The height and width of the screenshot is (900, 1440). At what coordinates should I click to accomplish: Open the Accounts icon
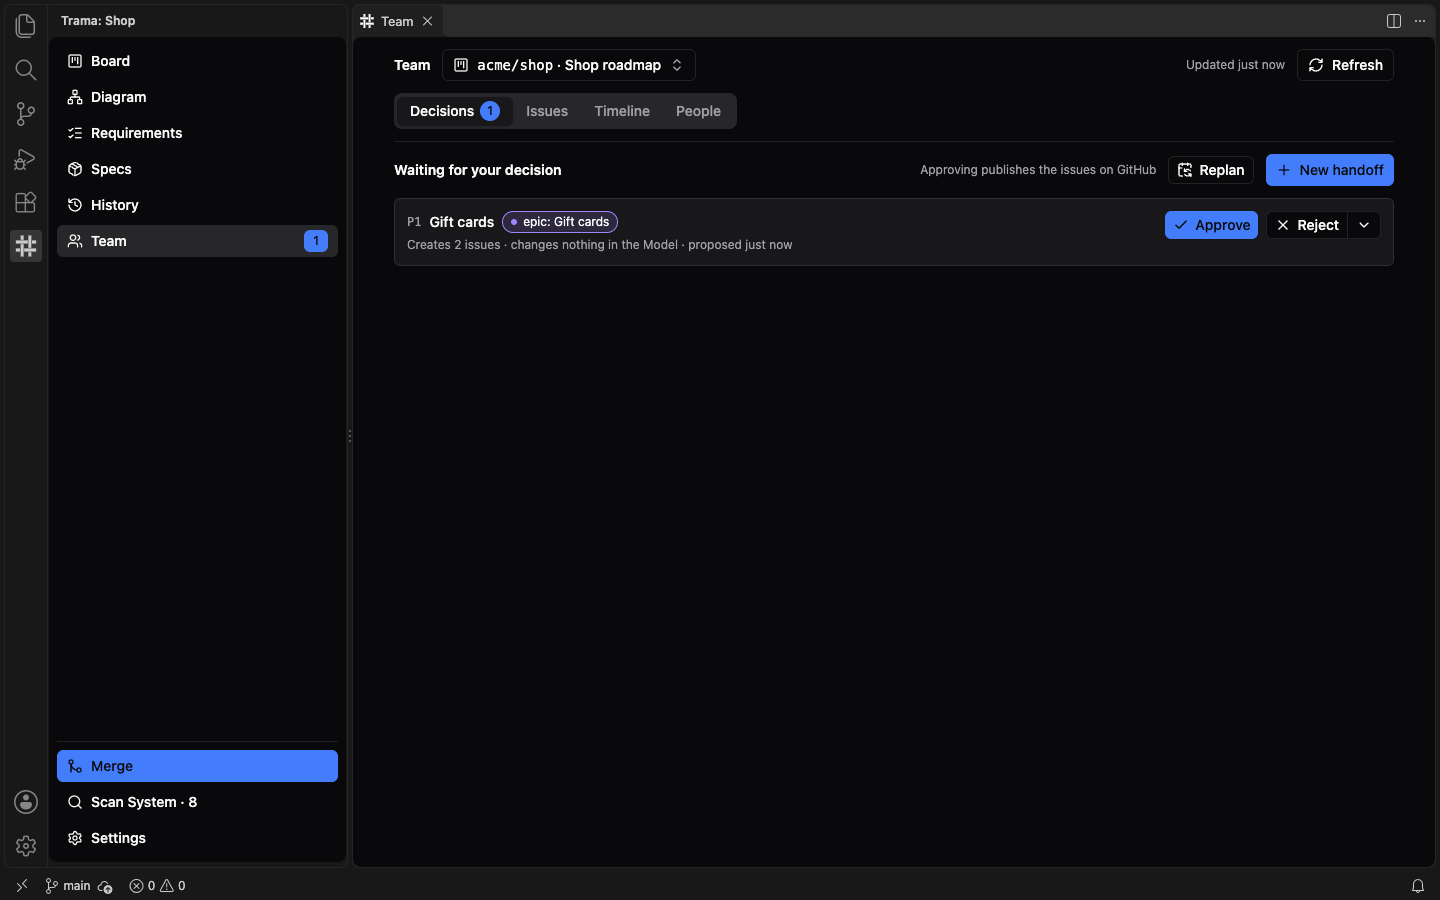click(x=26, y=802)
